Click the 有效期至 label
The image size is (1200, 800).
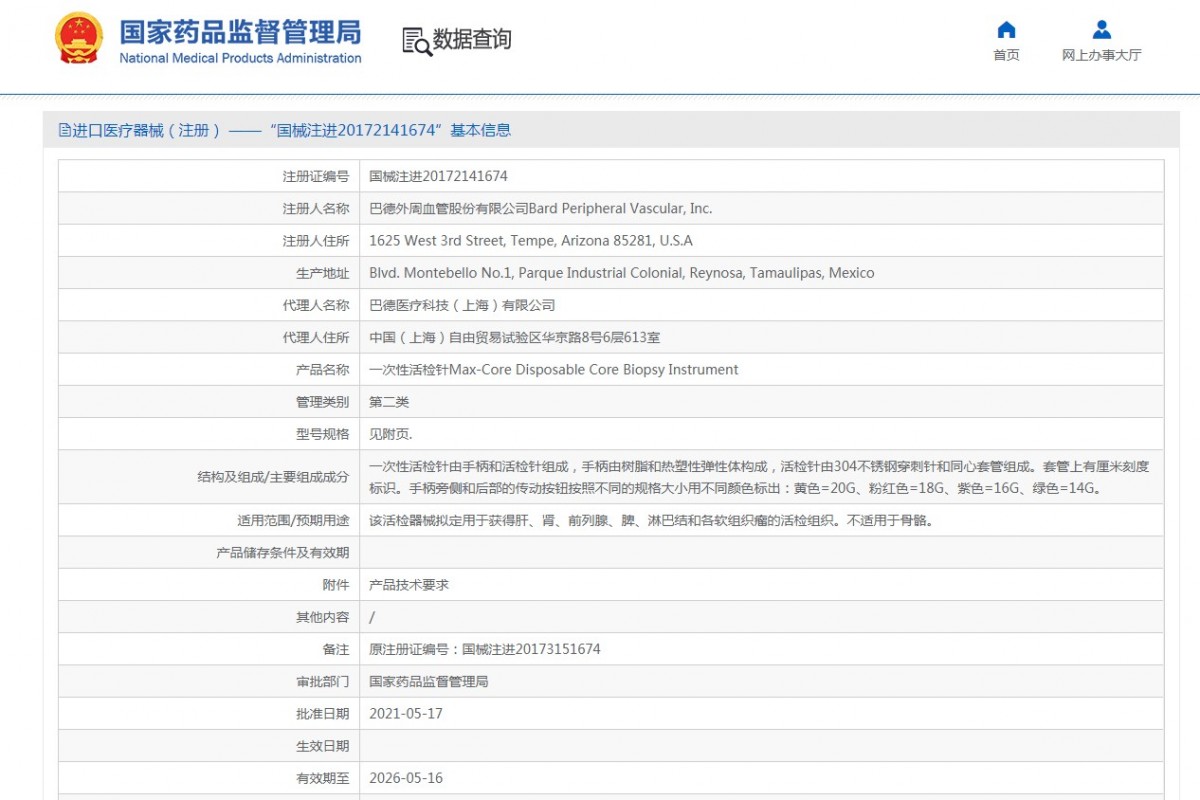(323, 778)
